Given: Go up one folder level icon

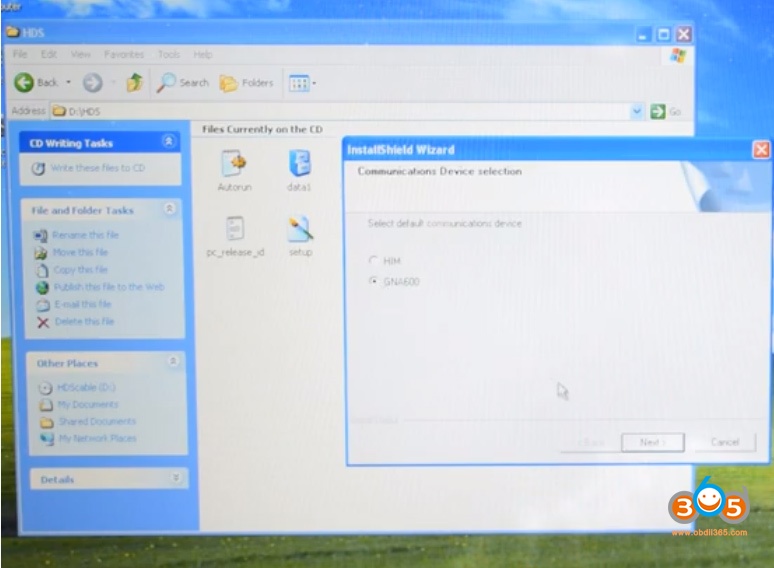Looking at the screenshot, I should click(x=134, y=82).
